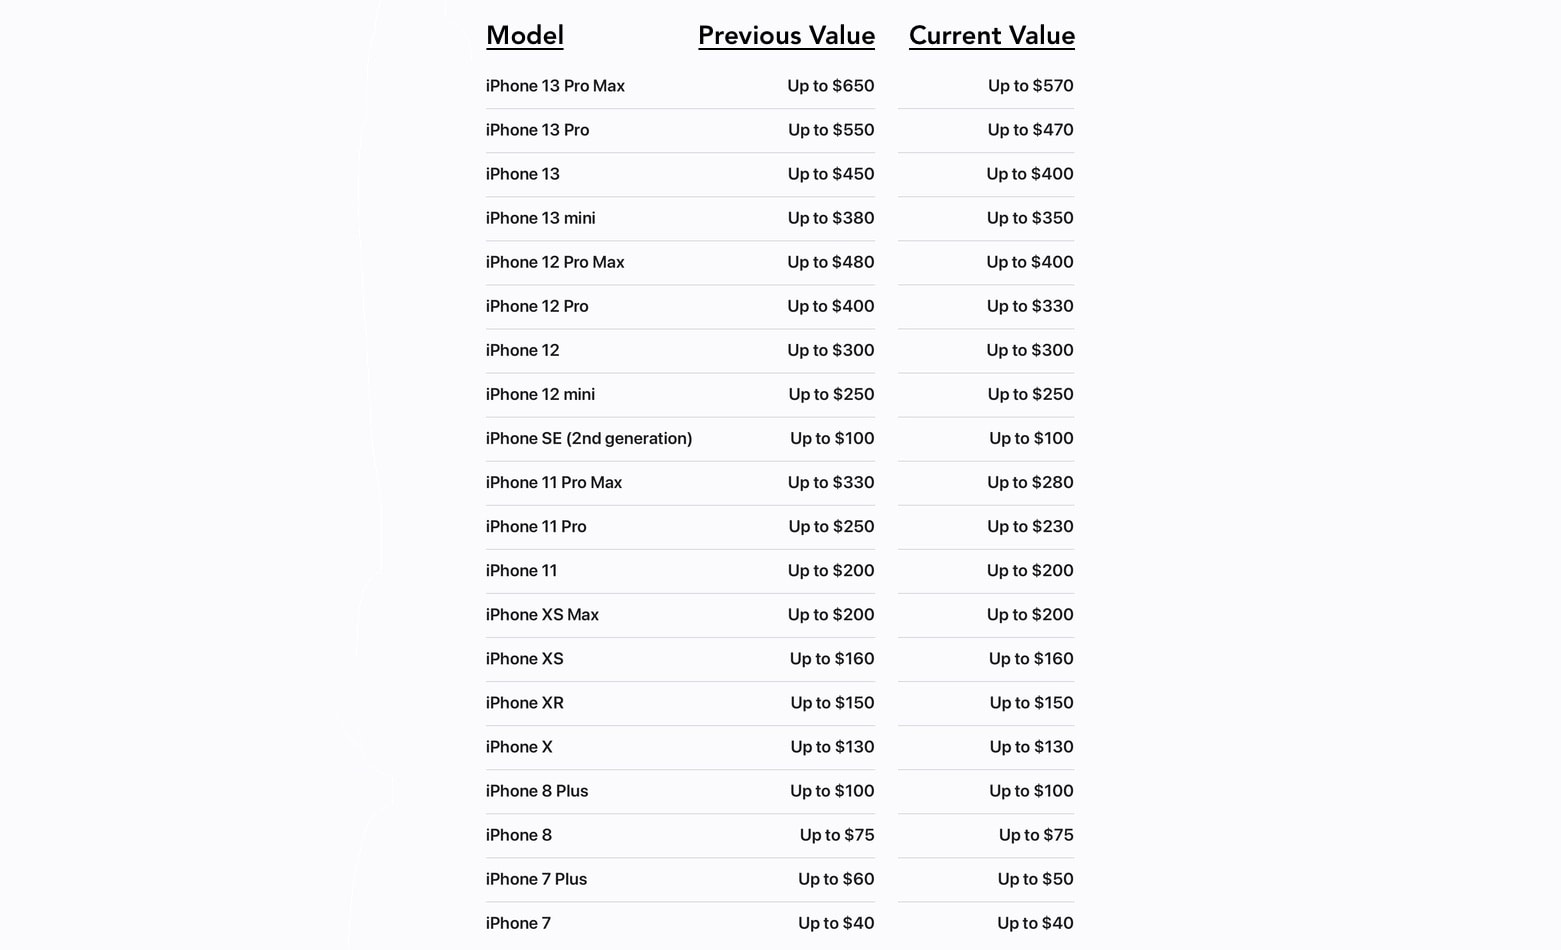Click iPhone 13 Pro Max current value $570
The width and height of the screenshot is (1561, 950).
pyautogui.click(x=1030, y=86)
